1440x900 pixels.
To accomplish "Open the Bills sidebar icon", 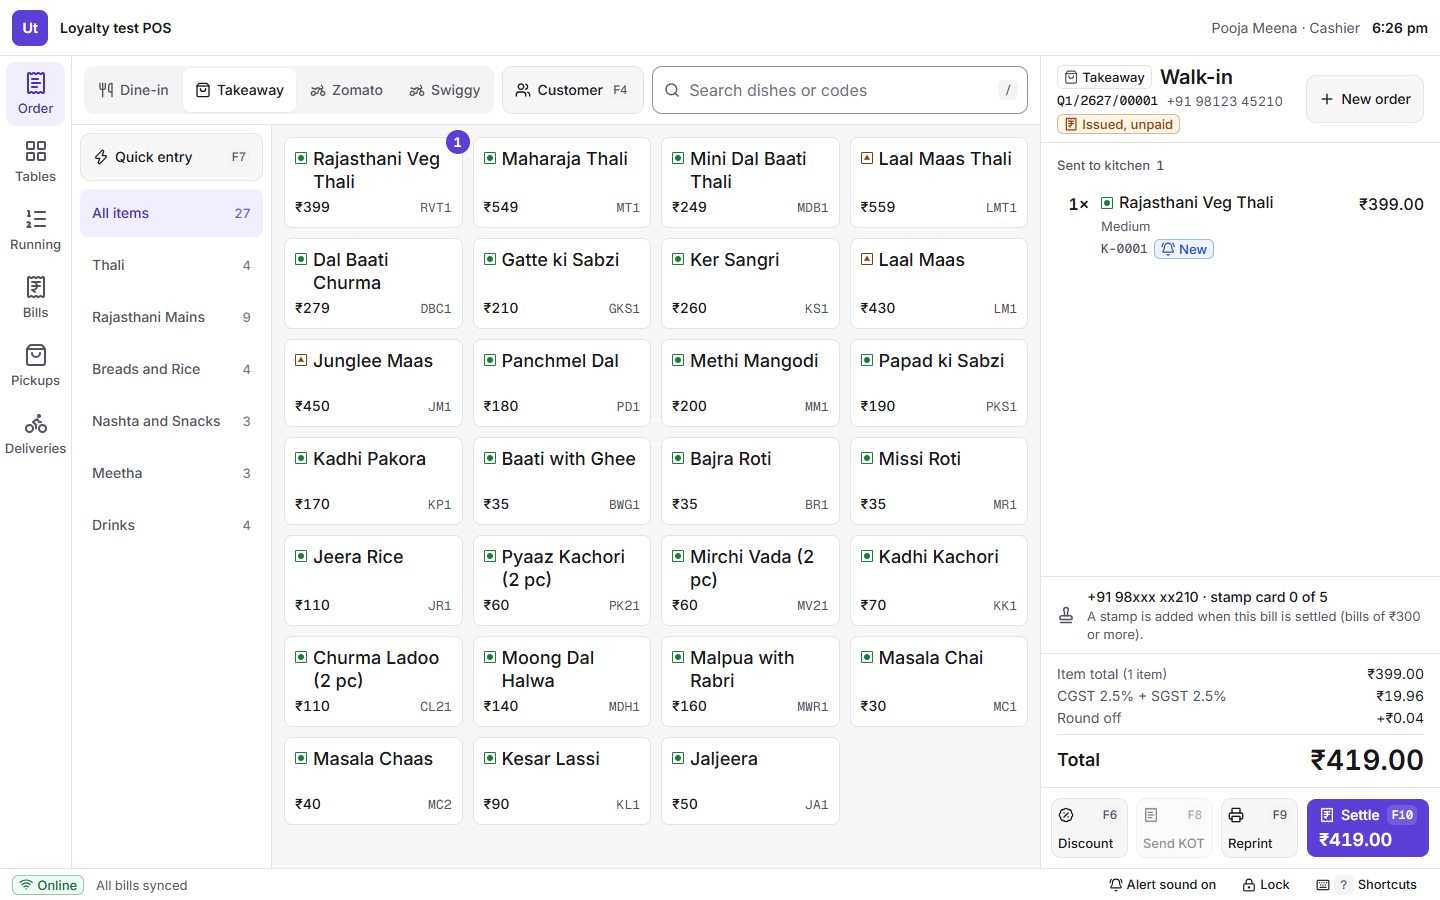I will pos(35,298).
